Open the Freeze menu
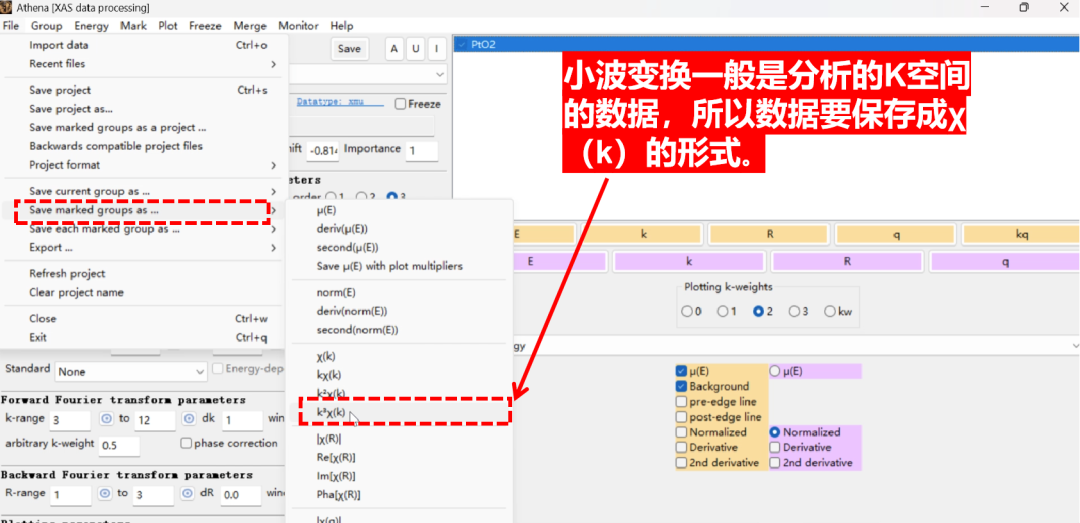The image size is (1080, 523). (x=205, y=26)
